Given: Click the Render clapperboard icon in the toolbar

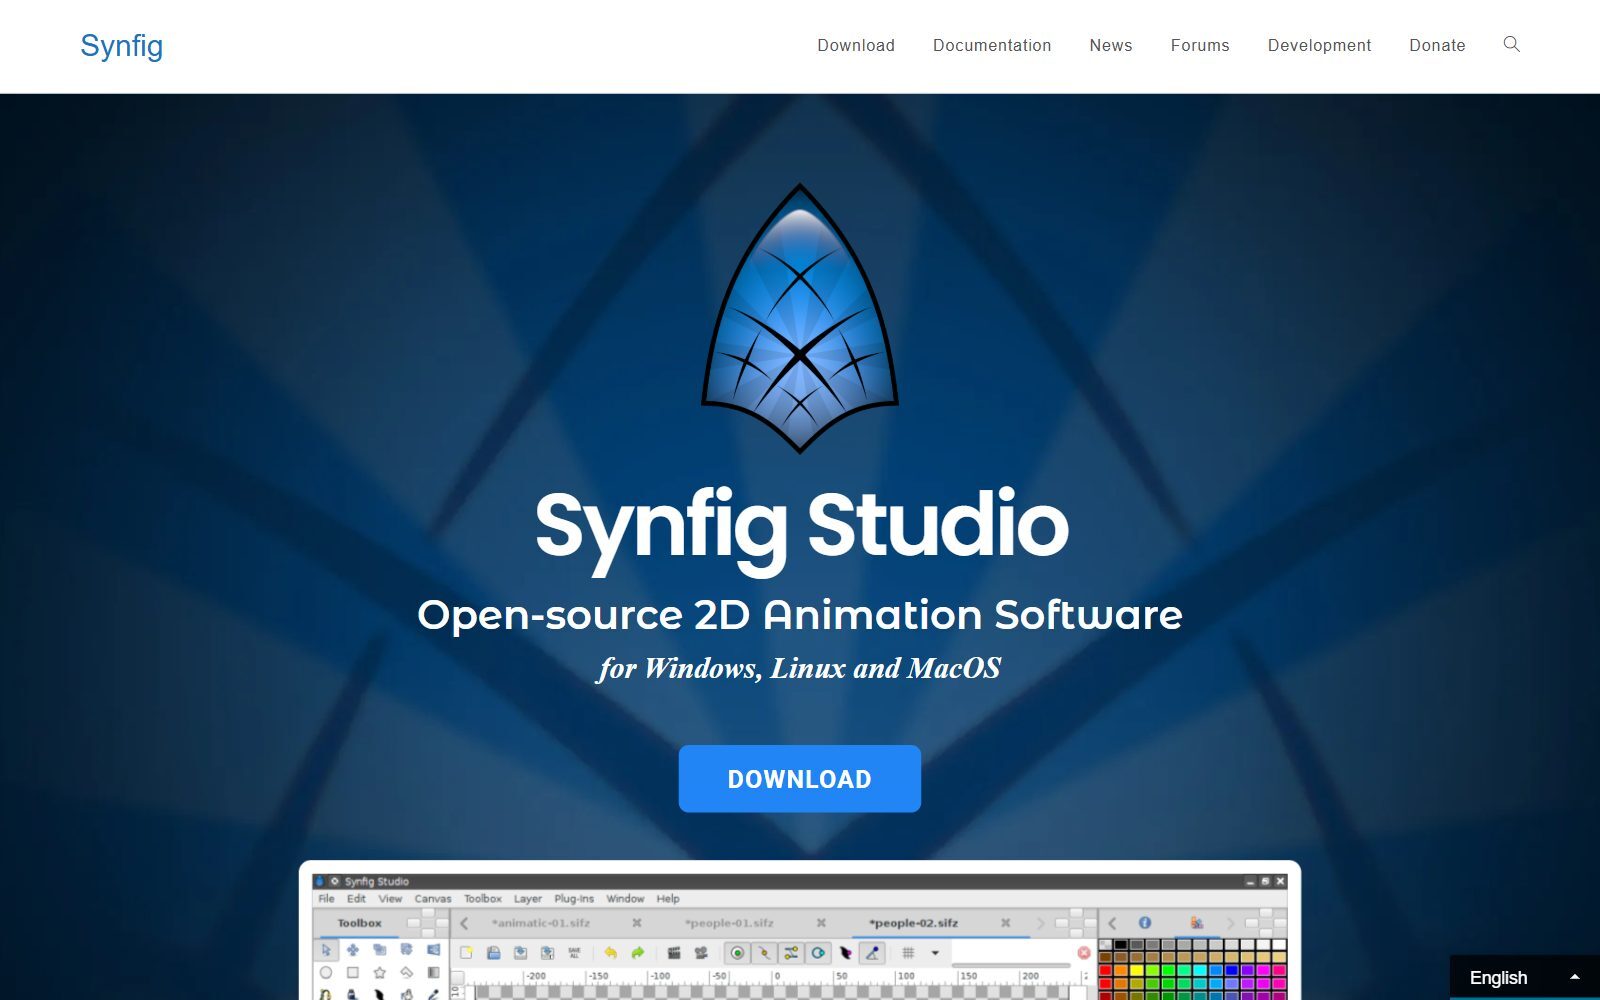Looking at the screenshot, I should click(674, 953).
